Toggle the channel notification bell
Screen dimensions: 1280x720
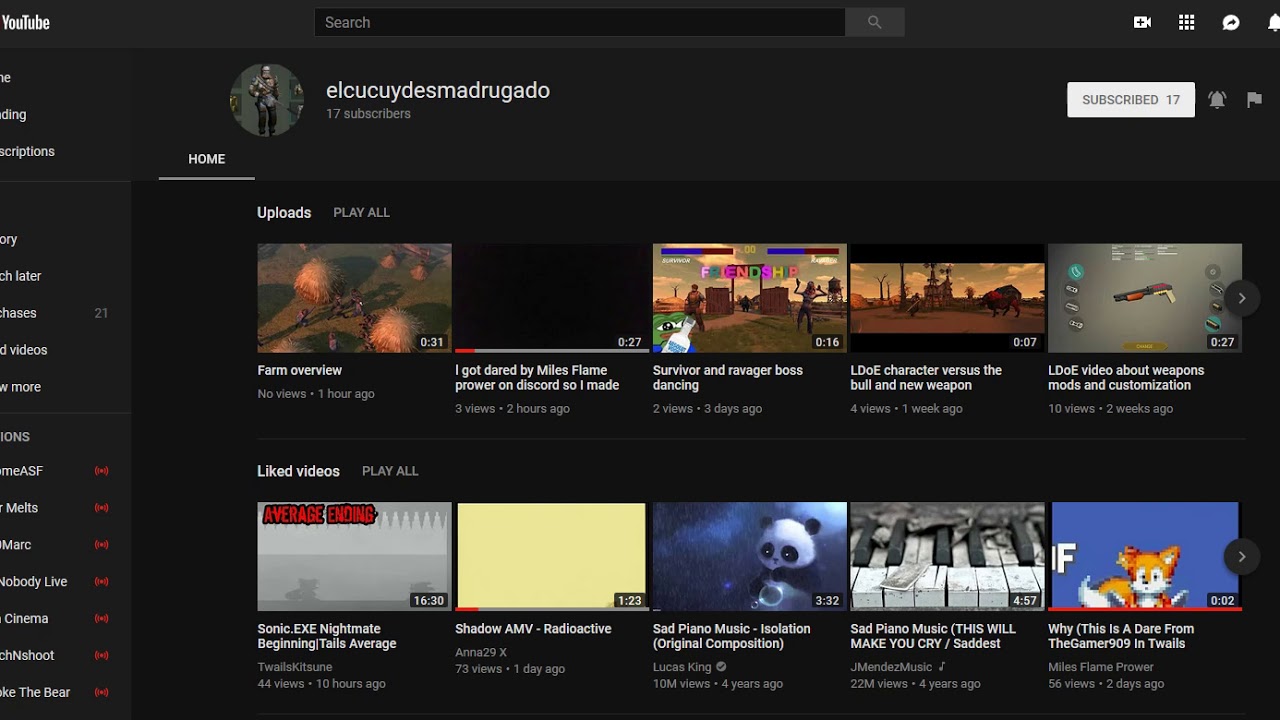pyautogui.click(x=1217, y=100)
